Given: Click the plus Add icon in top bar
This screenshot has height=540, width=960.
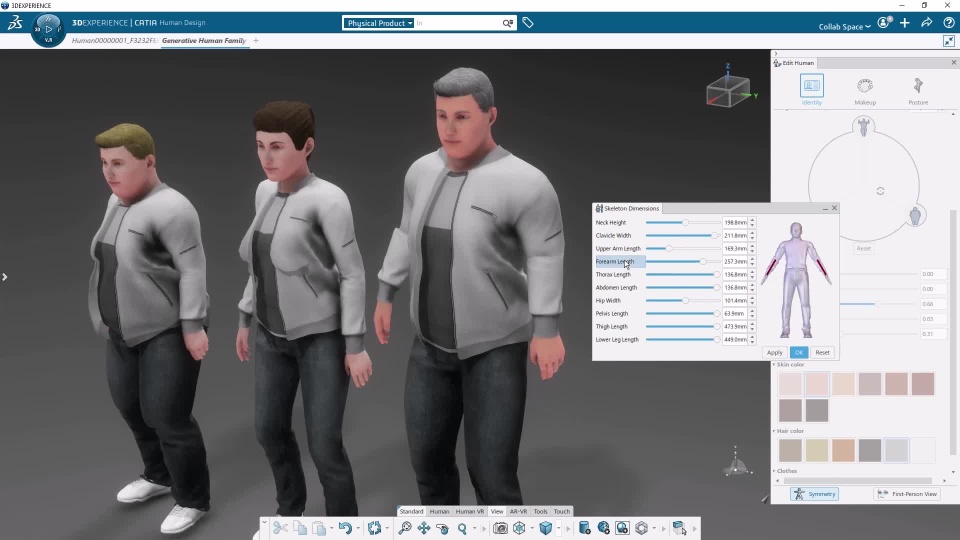Looking at the screenshot, I should [905, 23].
